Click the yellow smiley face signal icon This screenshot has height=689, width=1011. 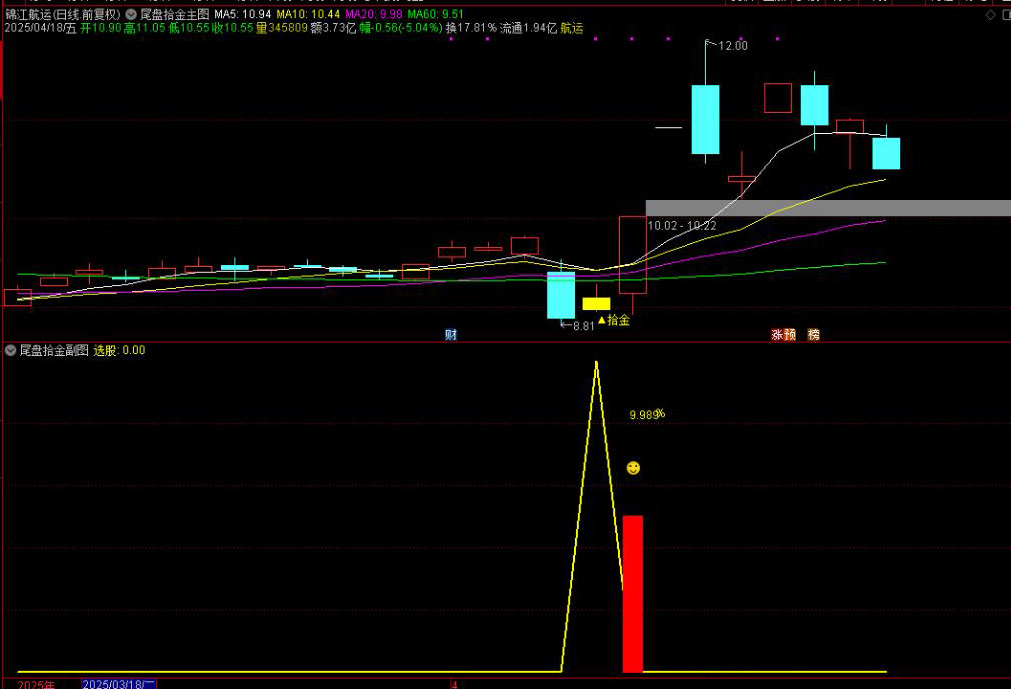(x=633, y=468)
